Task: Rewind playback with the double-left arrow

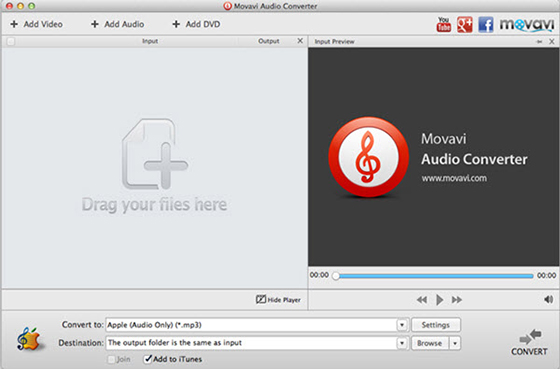Action: coord(422,300)
